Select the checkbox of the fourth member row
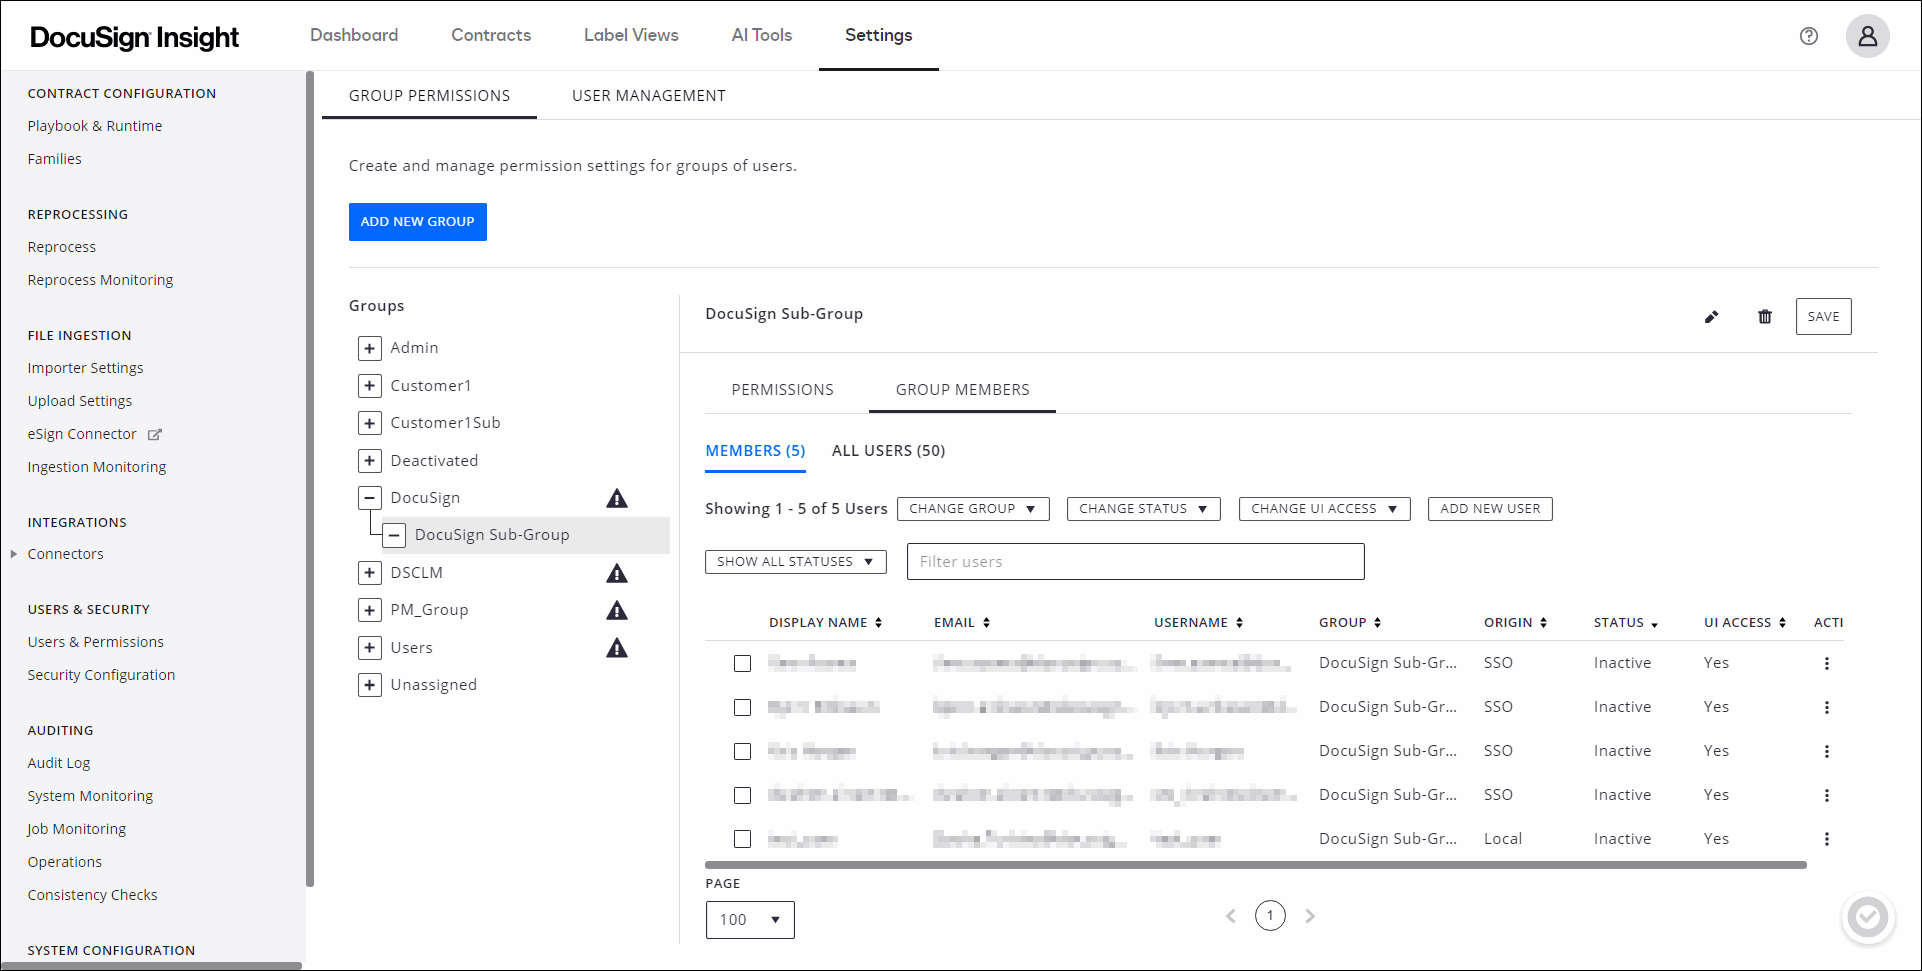 742,795
